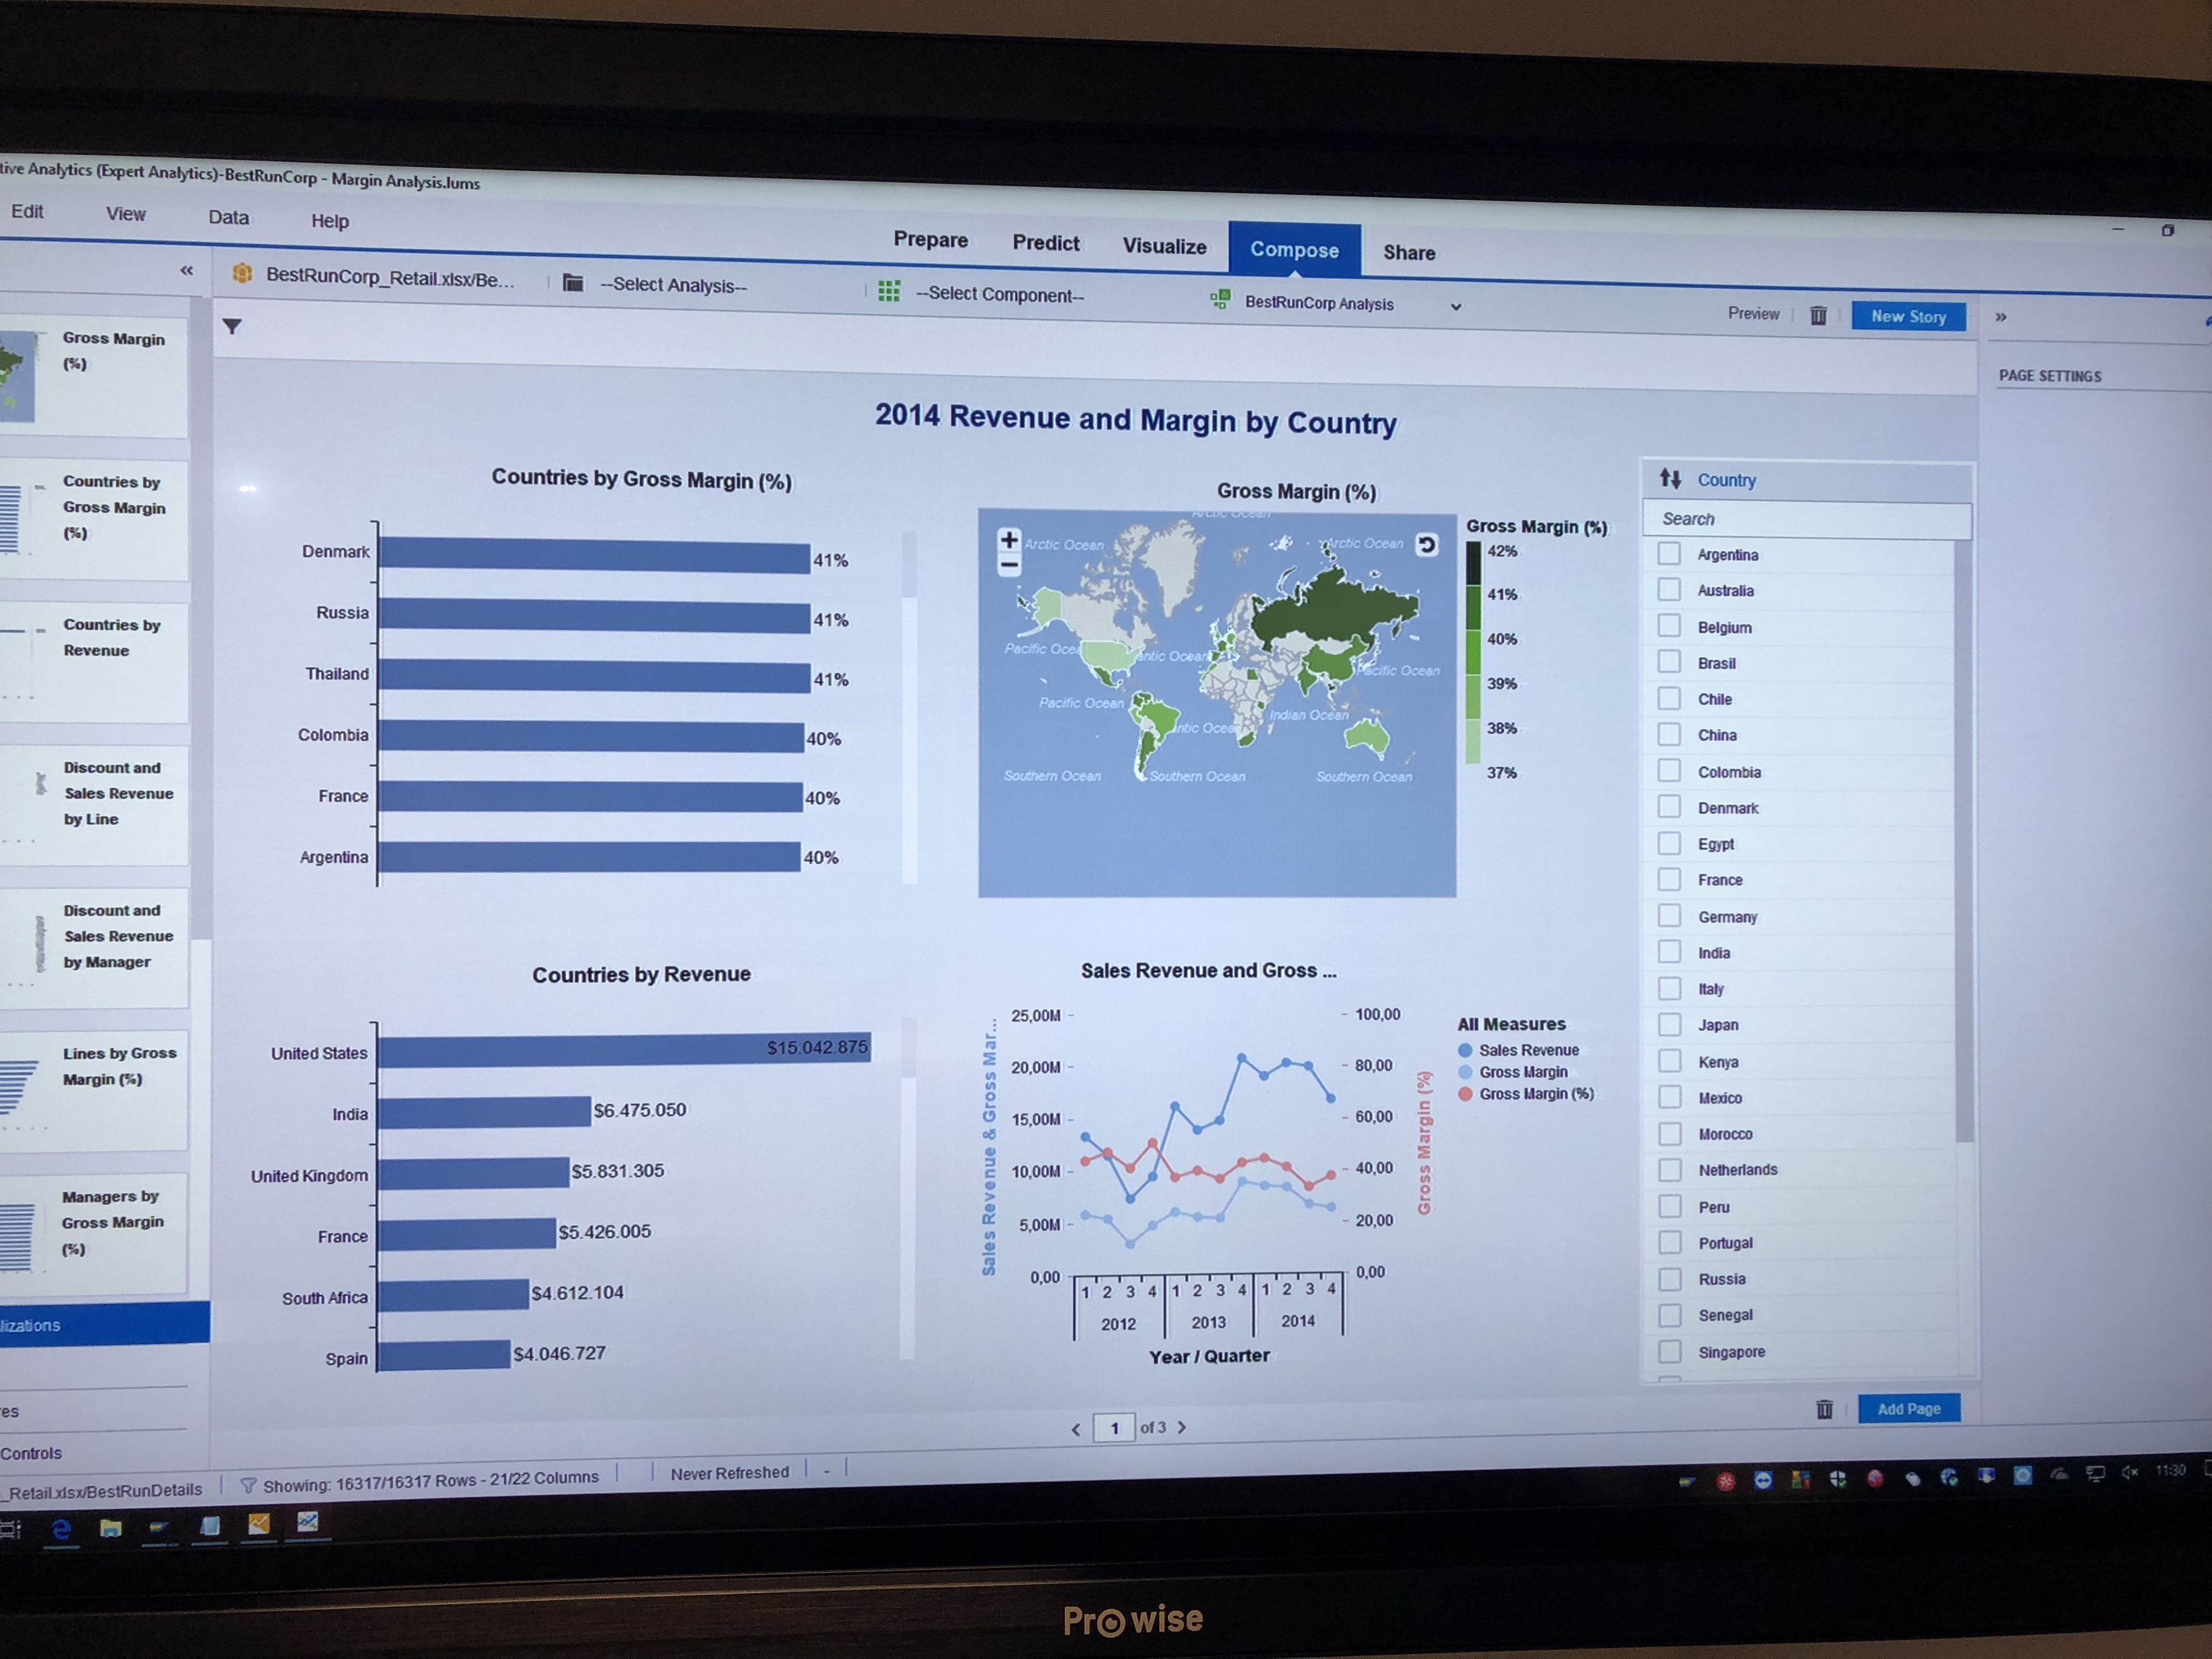Viewport: 2212px width, 1659px height.
Task: Check the Japan checkbox
Action: (x=1668, y=1024)
